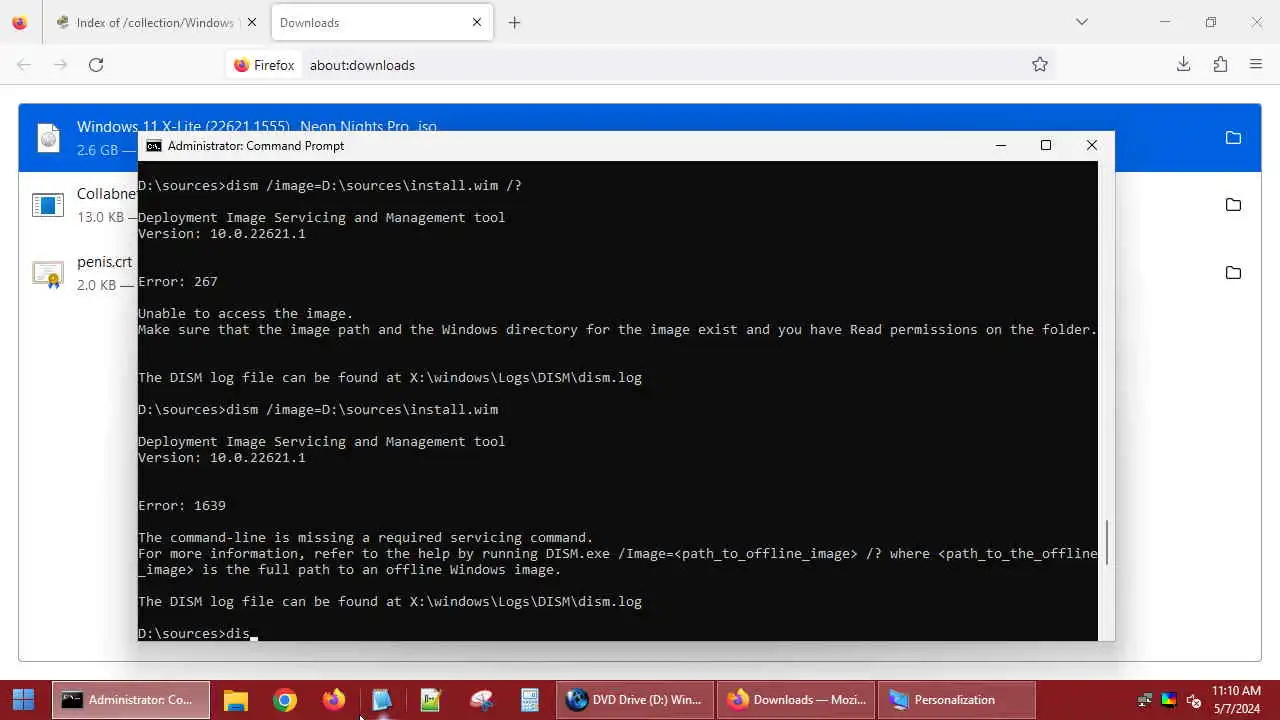This screenshot has height=720, width=1280.
Task: Open the Firefox downloads panel icon
Action: pyautogui.click(x=1183, y=65)
